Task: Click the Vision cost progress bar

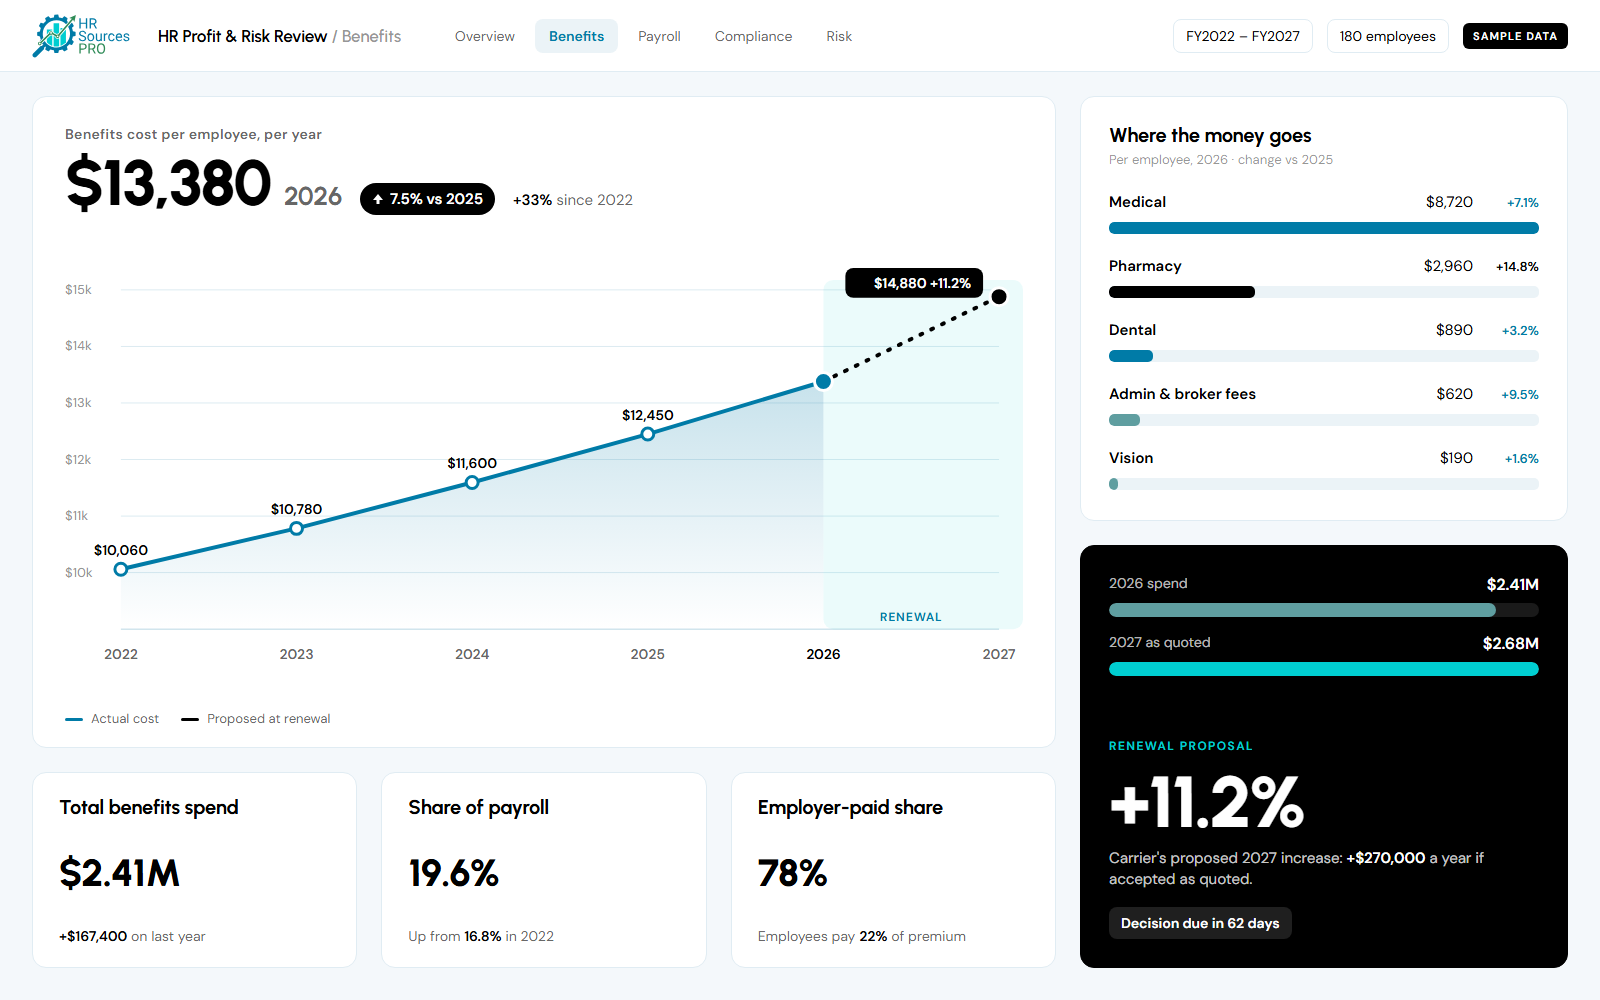Action: pos(1324,484)
